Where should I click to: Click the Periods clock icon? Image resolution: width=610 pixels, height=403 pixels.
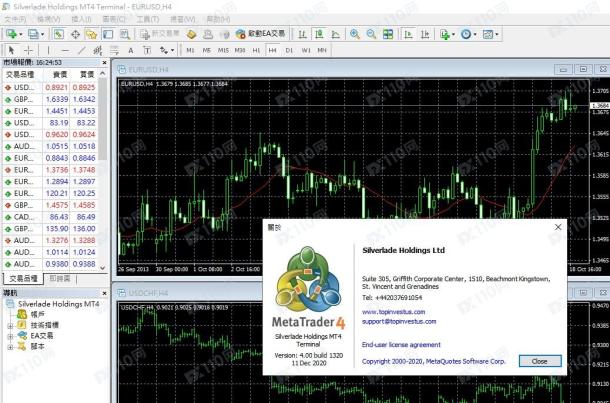pyautogui.click(x=466, y=34)
